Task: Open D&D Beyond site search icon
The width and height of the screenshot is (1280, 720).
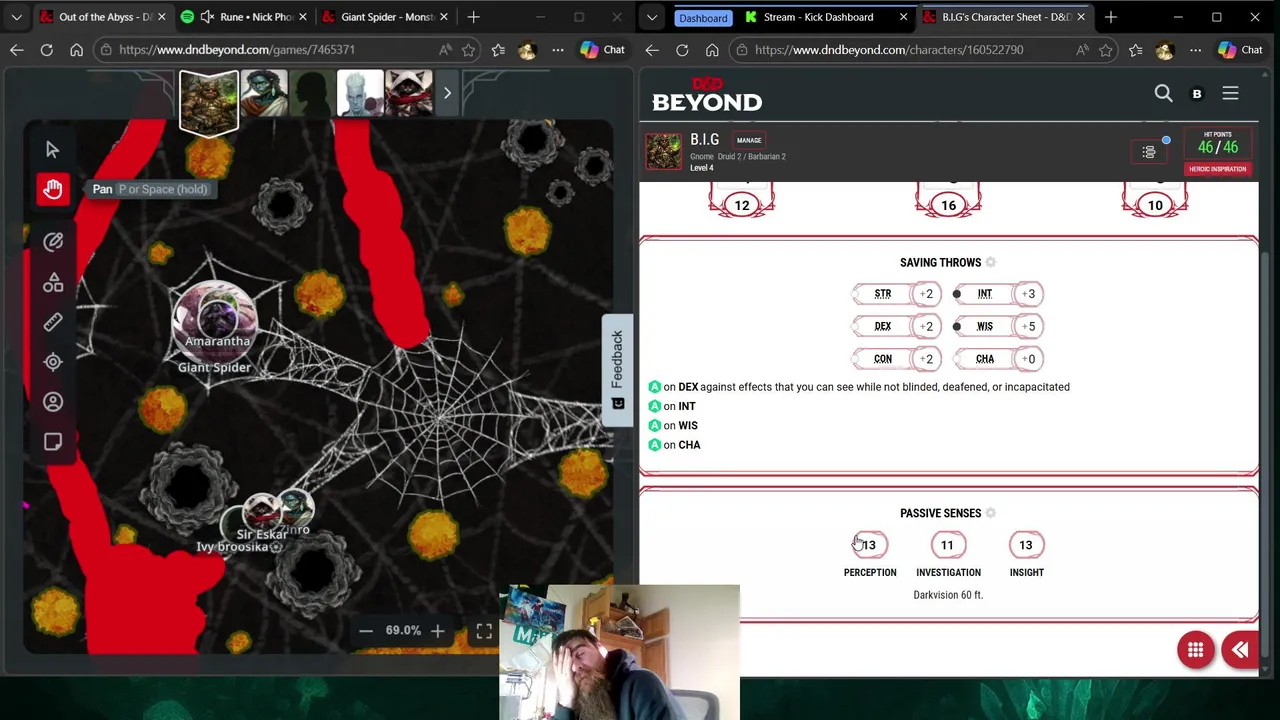Action: pyautogui.click(x=1163, y=93)
